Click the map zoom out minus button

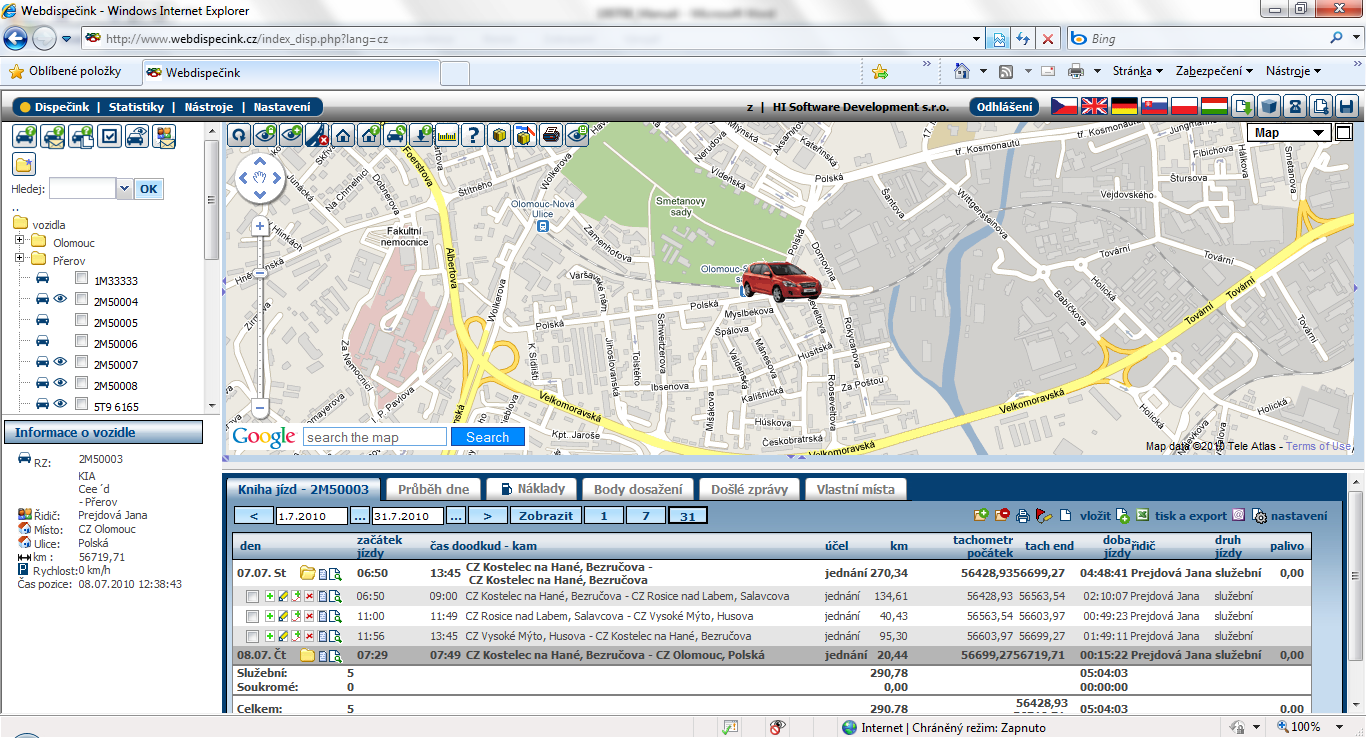click(x=260, y=408)
